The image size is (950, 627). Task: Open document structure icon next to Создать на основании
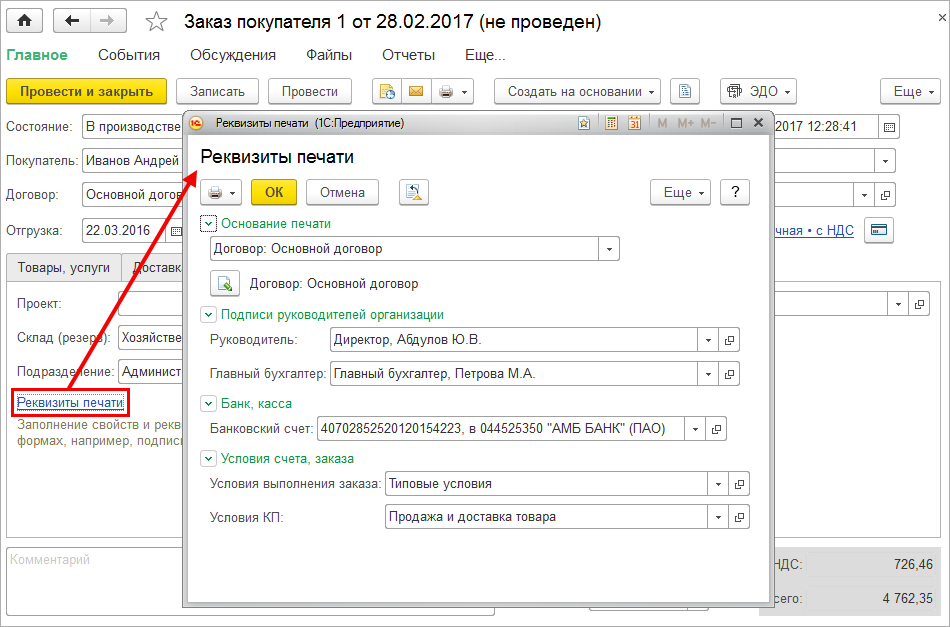(x=685, y=91)
